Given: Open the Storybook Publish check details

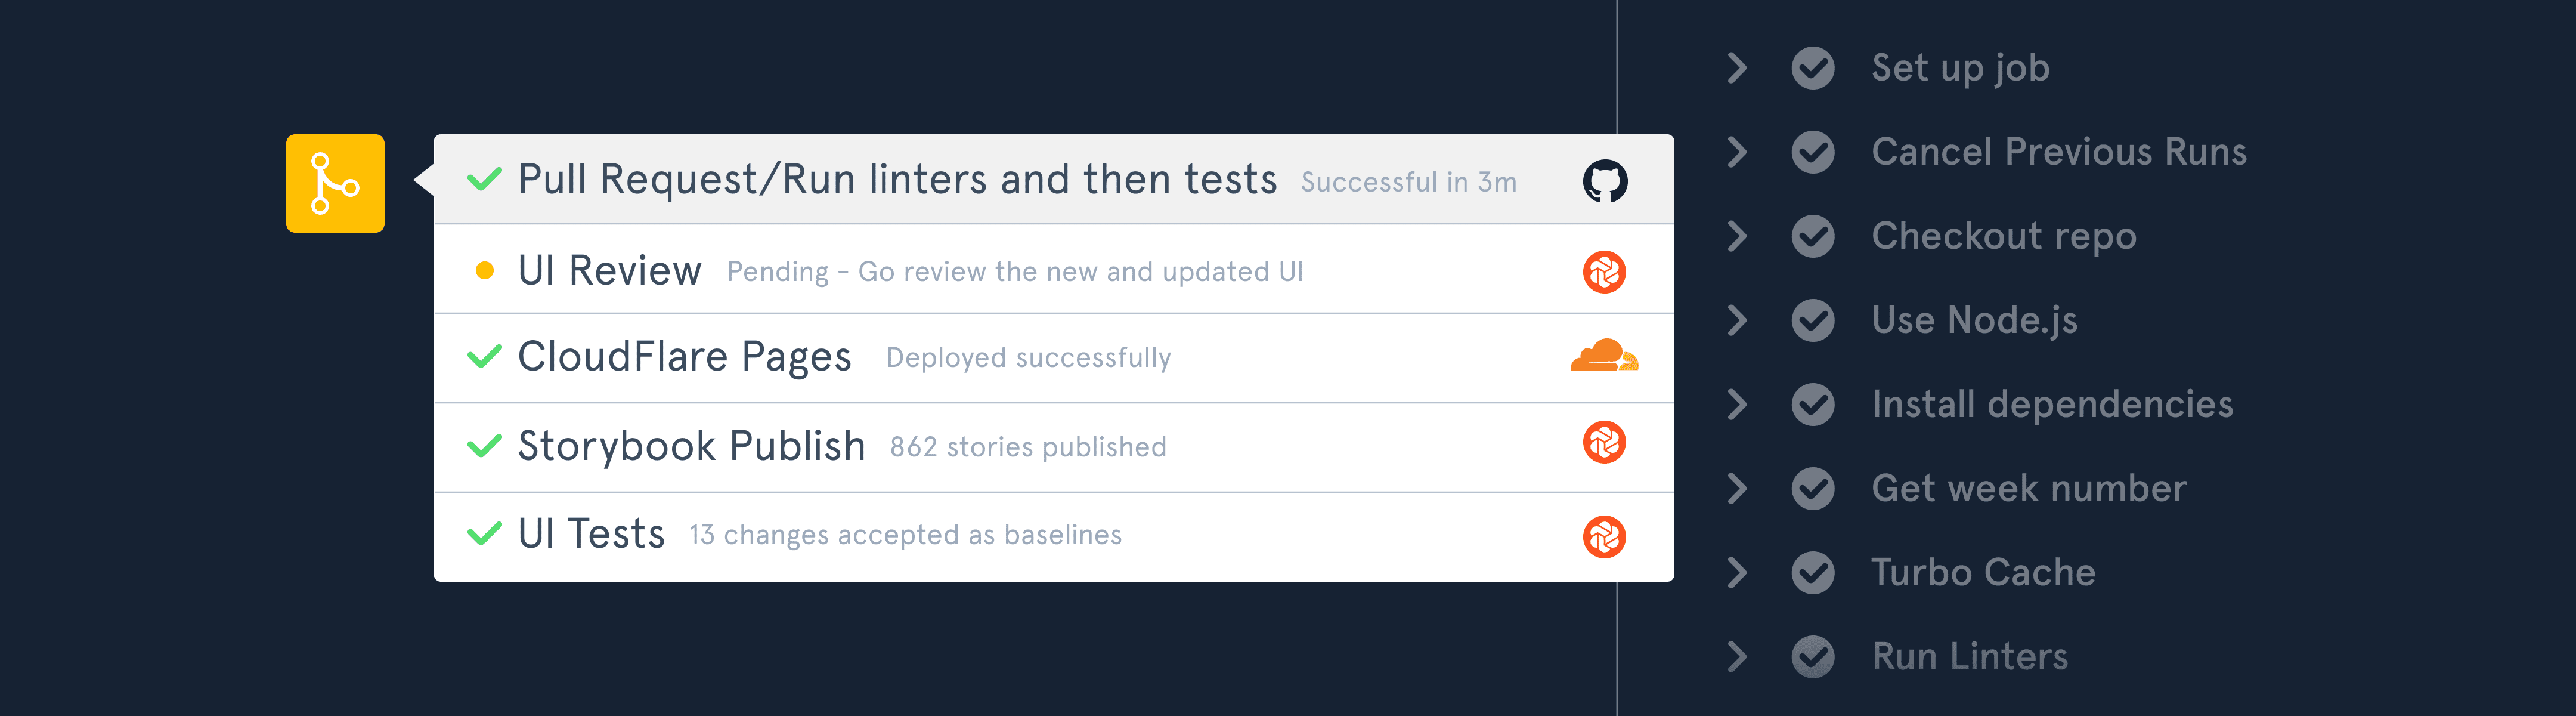Looking at the screenshot, I should 691,446.
